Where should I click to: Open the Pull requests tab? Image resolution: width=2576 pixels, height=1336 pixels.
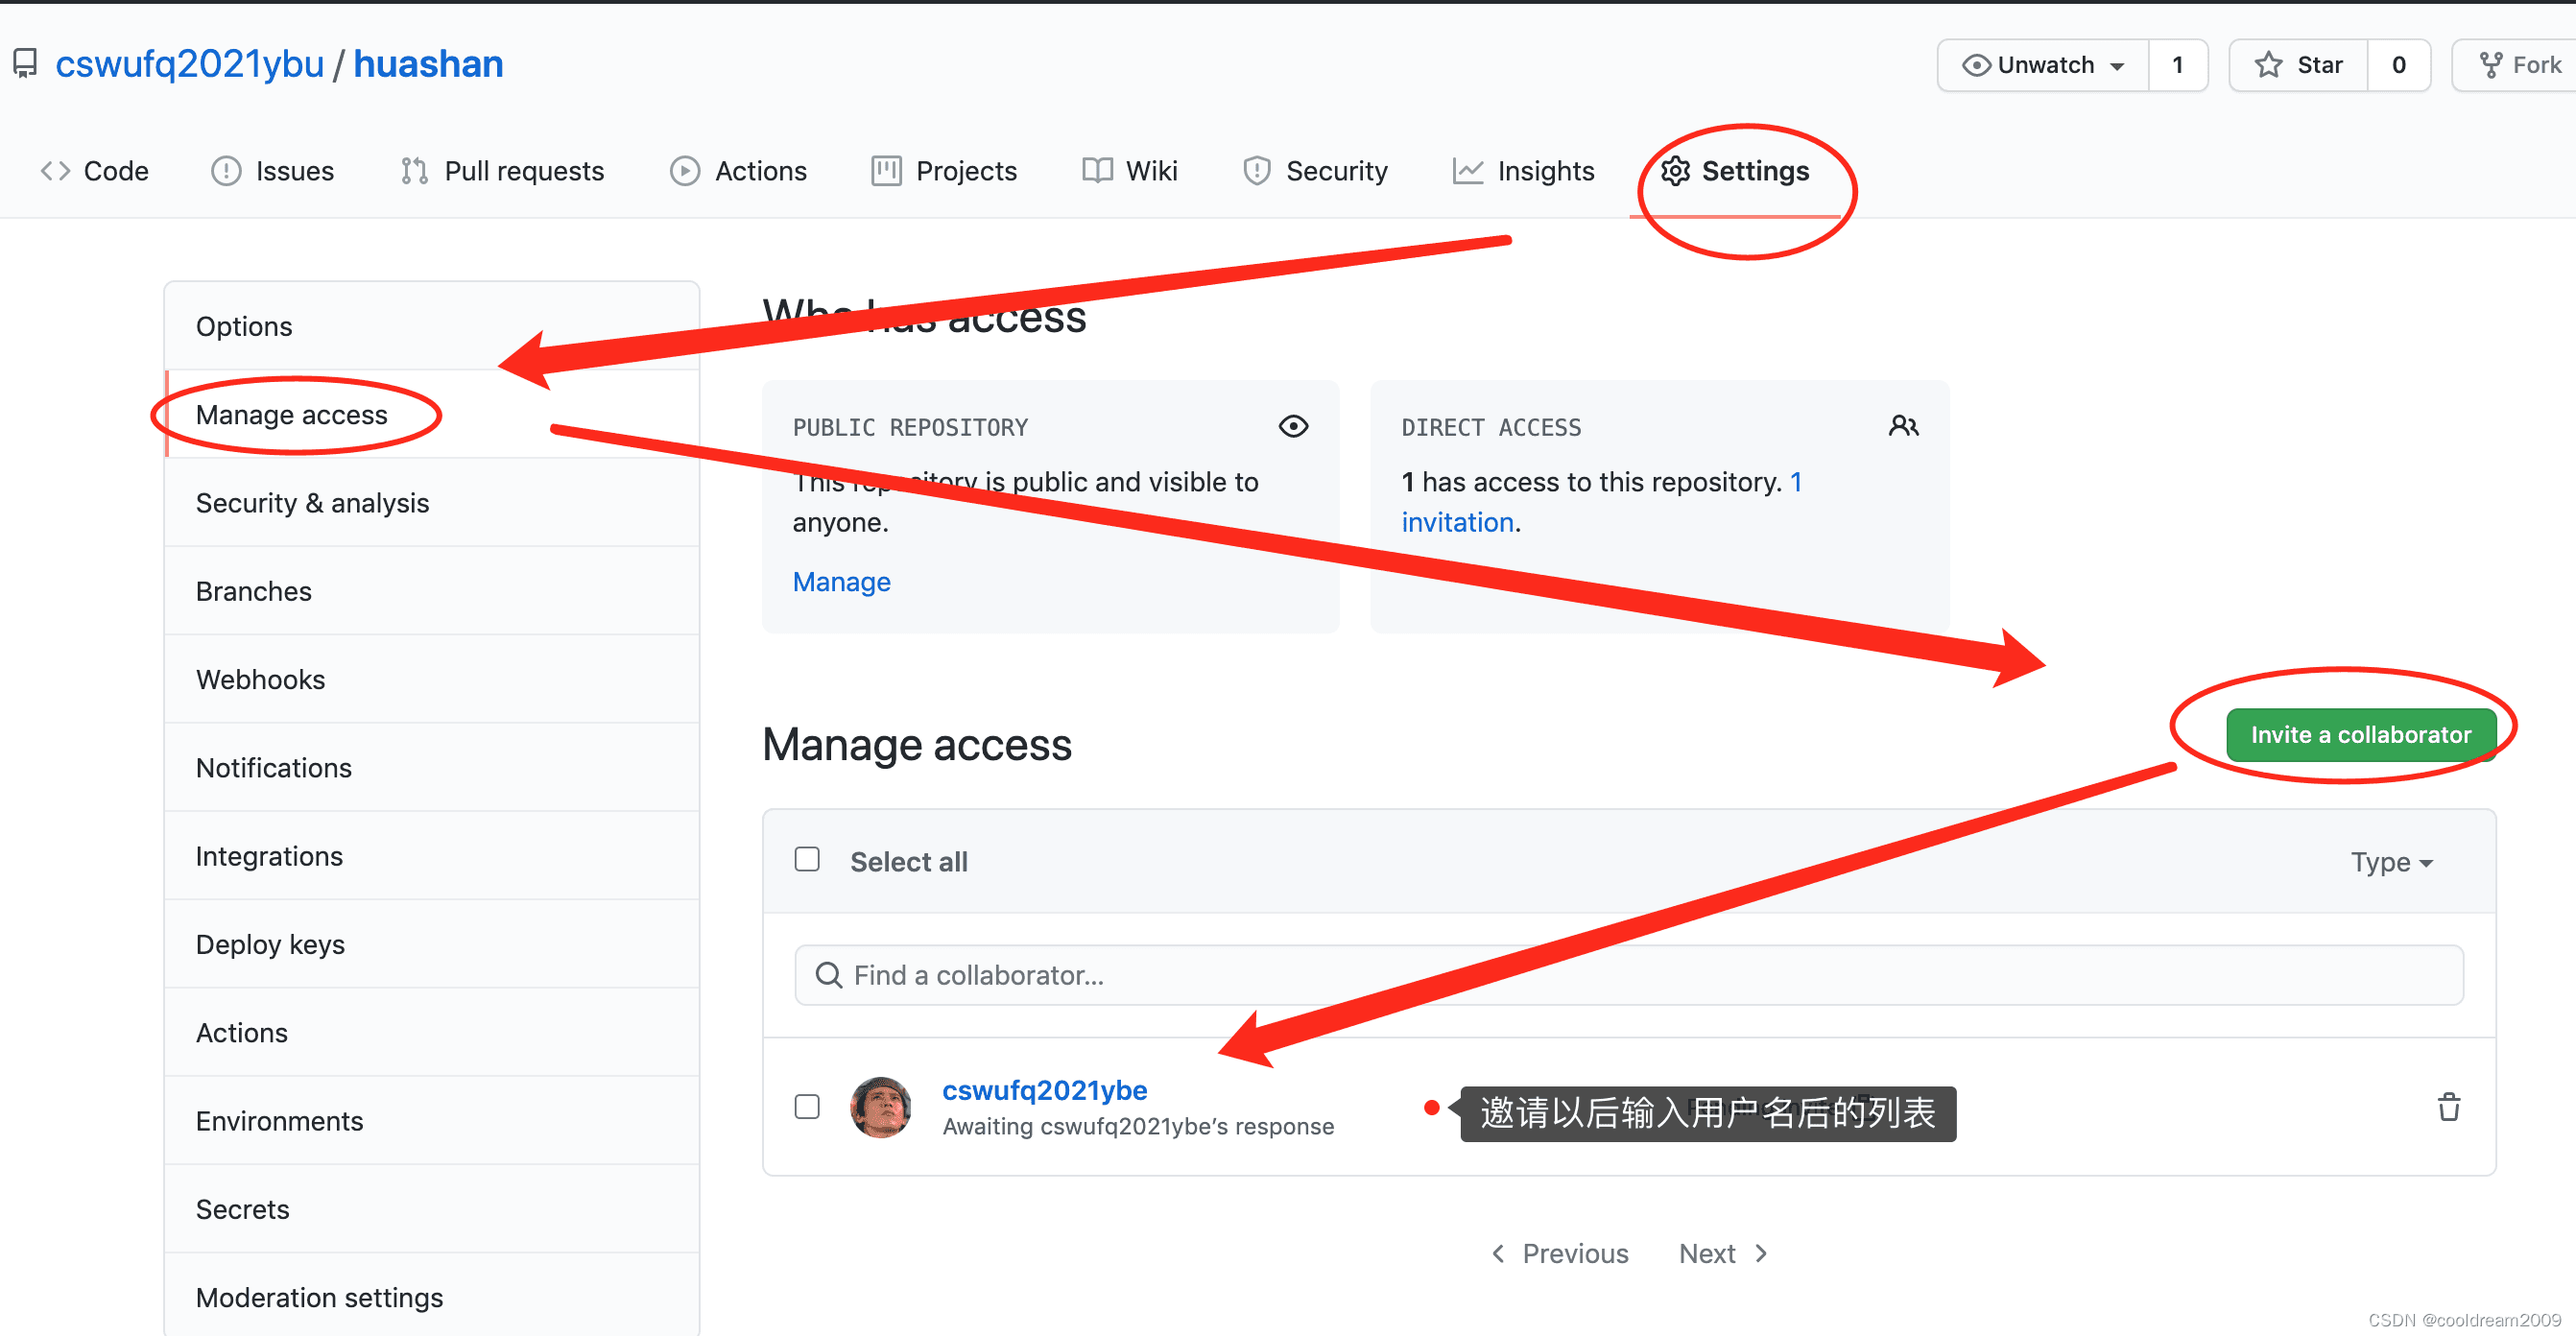[x=503, y=171]
